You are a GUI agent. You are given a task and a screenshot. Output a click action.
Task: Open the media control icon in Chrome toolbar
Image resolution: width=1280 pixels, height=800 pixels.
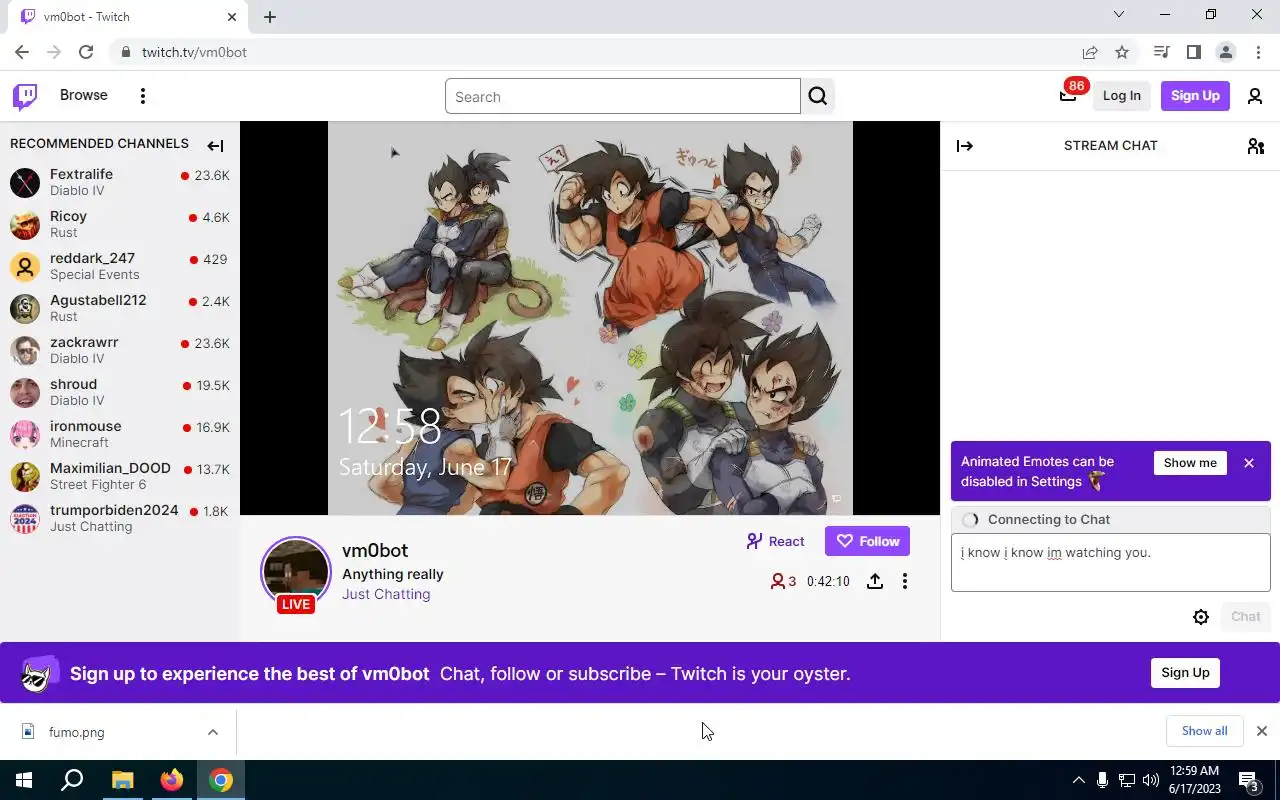click(1161, 52)
